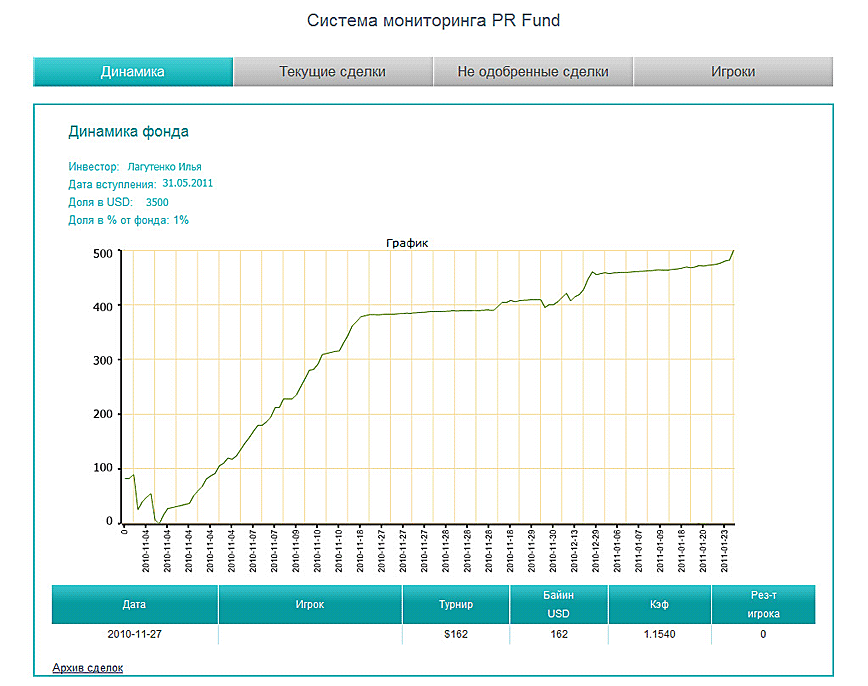Image resolution: width=868 pixels, height=686 pixels.
Task: Click investor name Лагутенко Илья
Action: (x=165, y=167)
